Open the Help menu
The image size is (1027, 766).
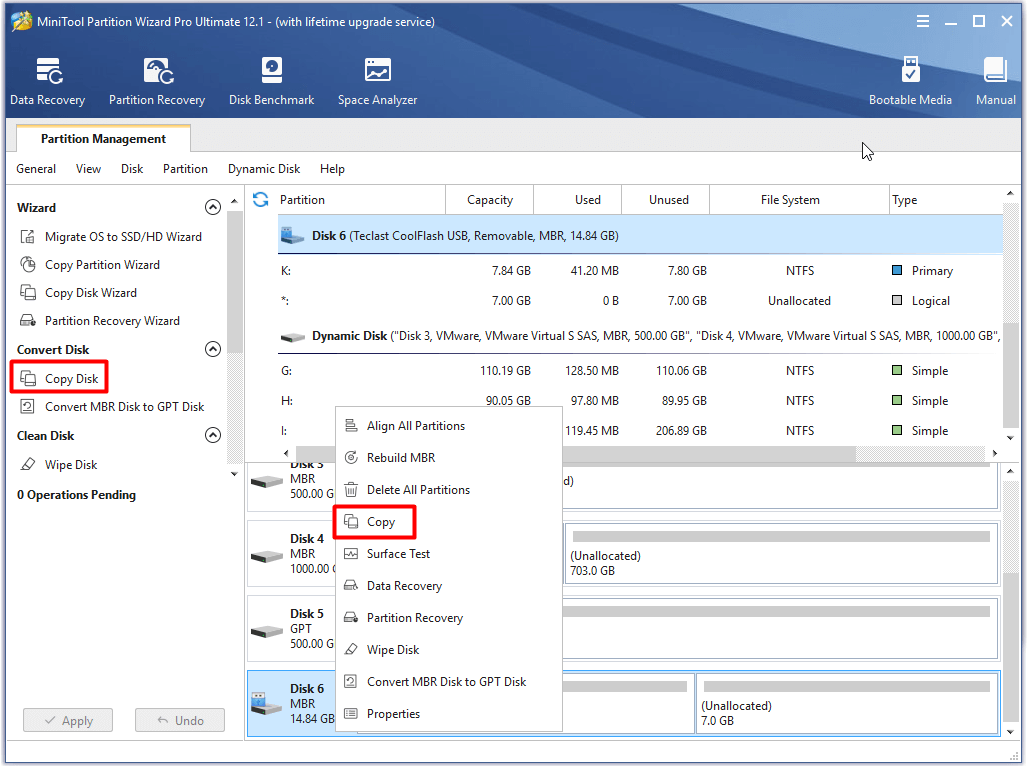(x=332, y=169)
